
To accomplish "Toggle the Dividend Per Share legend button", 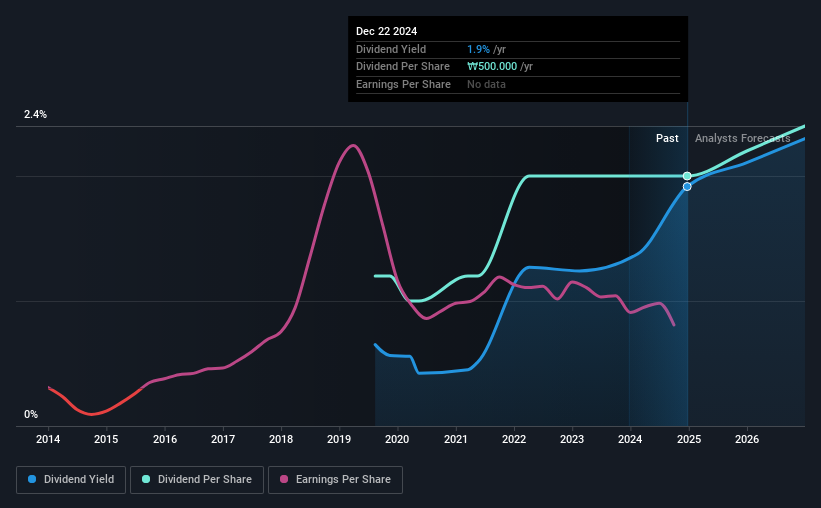I will 197,480.
